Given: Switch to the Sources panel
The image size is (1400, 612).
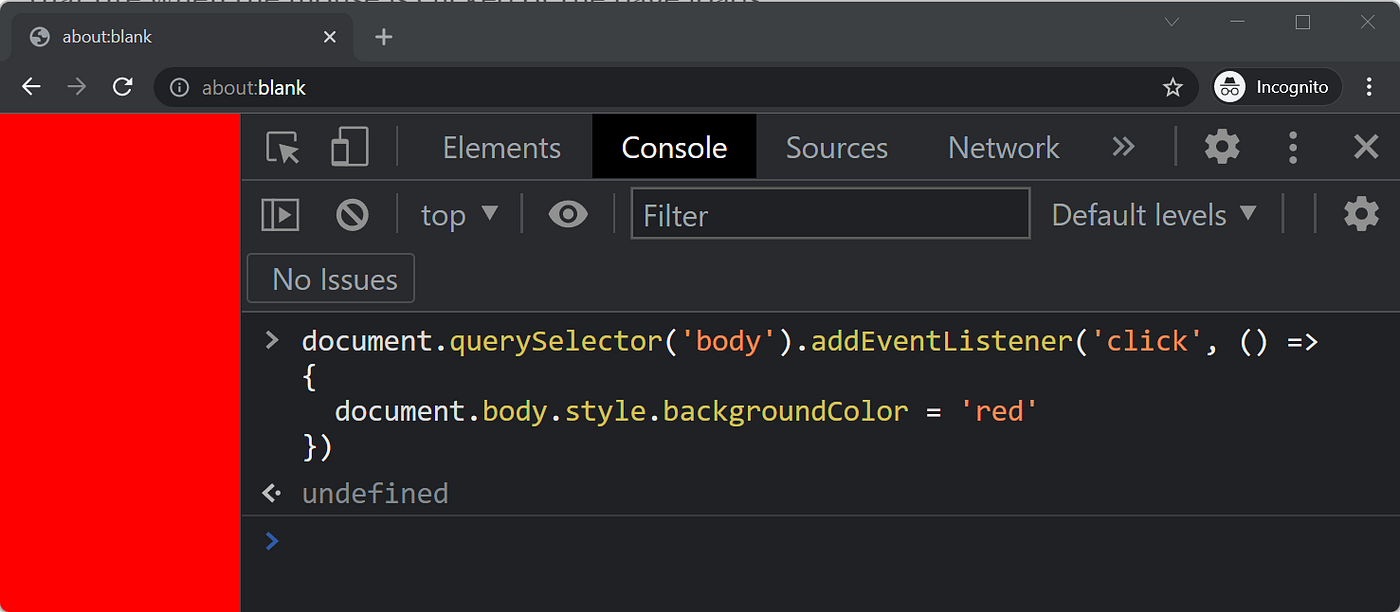Looking at the screenshot, I should pos(836,147).
